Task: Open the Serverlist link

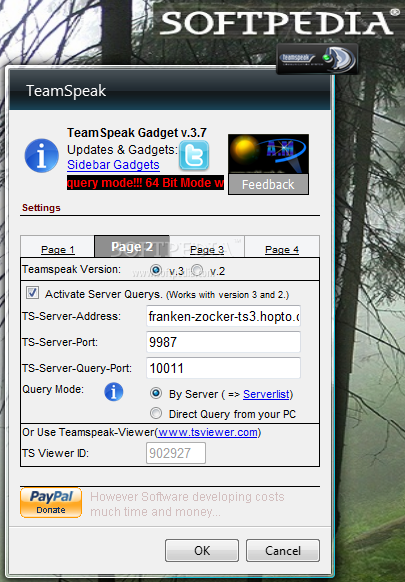Action: (x=266, y=394)
